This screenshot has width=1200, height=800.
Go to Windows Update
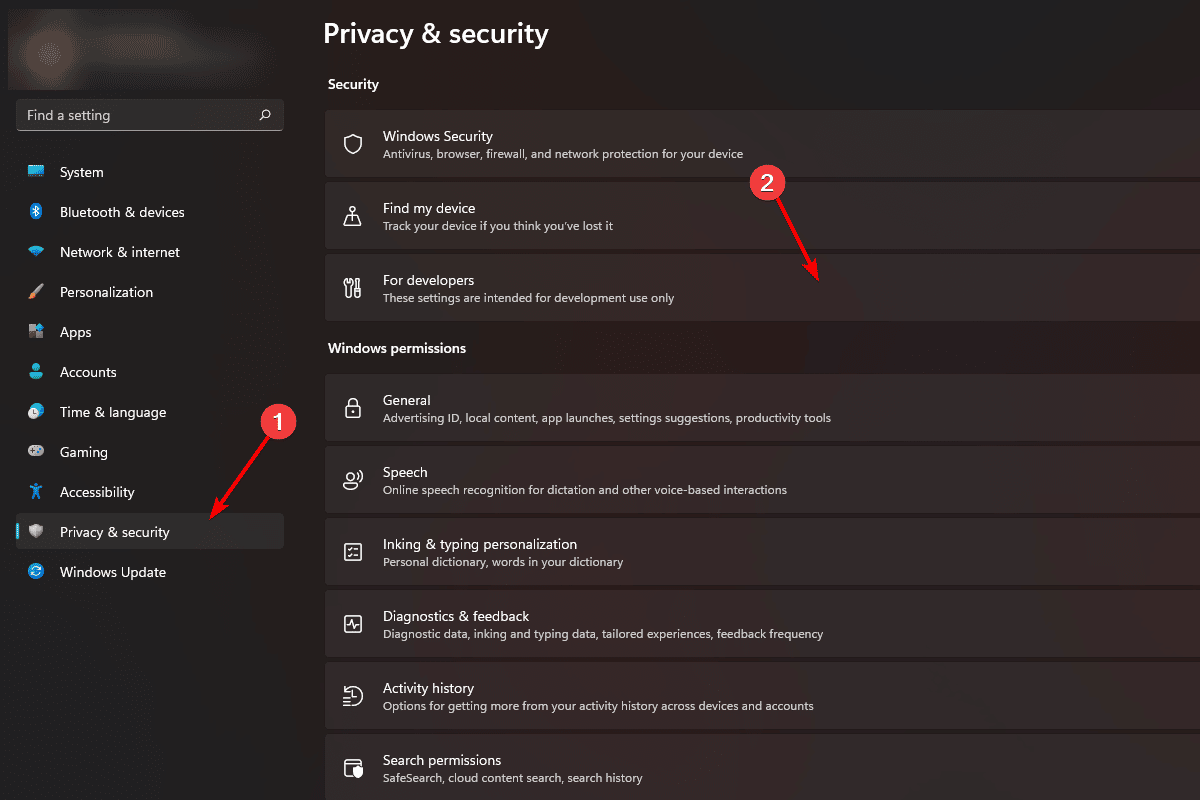(x=113, y=572)
